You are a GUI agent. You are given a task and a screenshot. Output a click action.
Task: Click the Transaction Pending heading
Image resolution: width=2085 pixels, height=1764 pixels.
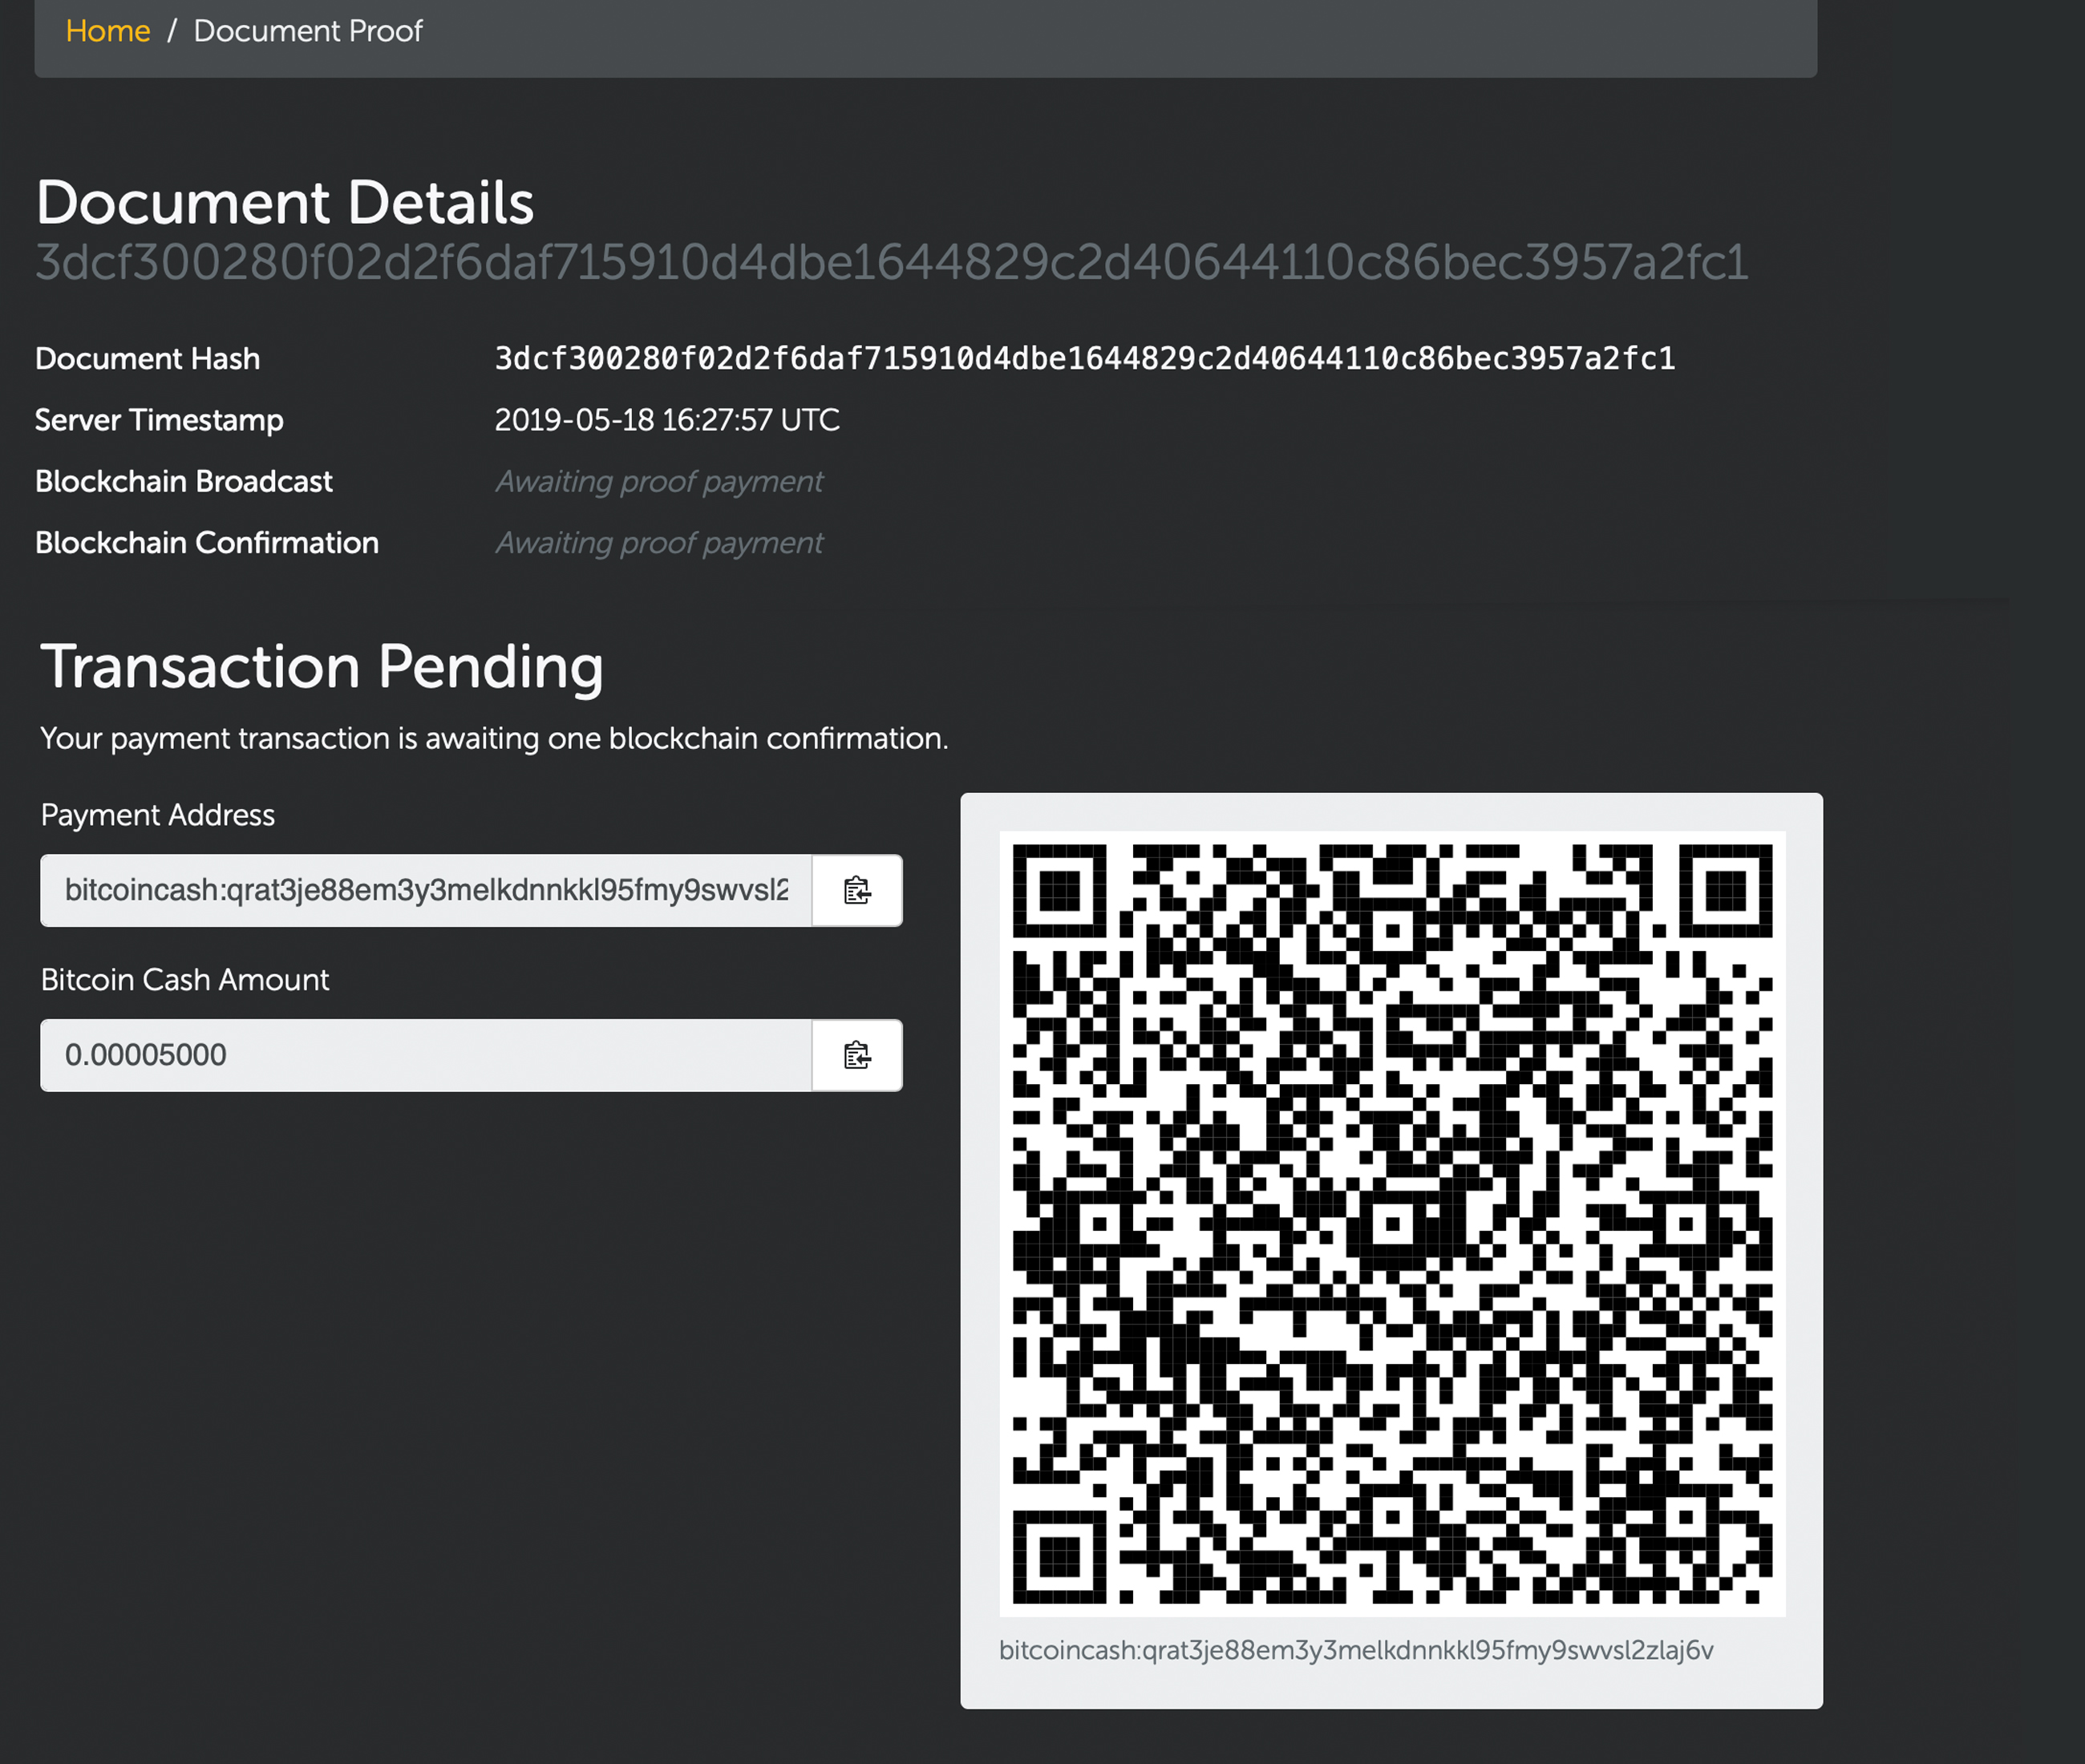point(322,667)
